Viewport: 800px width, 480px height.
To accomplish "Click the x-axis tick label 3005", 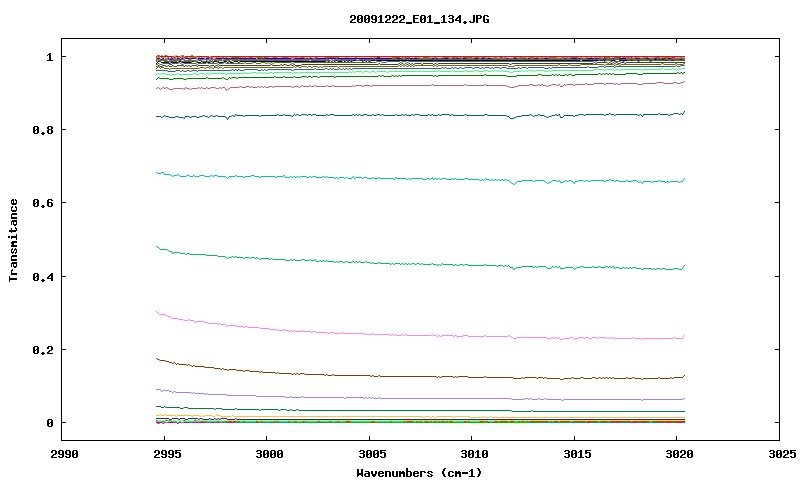I will pos(372,454).
